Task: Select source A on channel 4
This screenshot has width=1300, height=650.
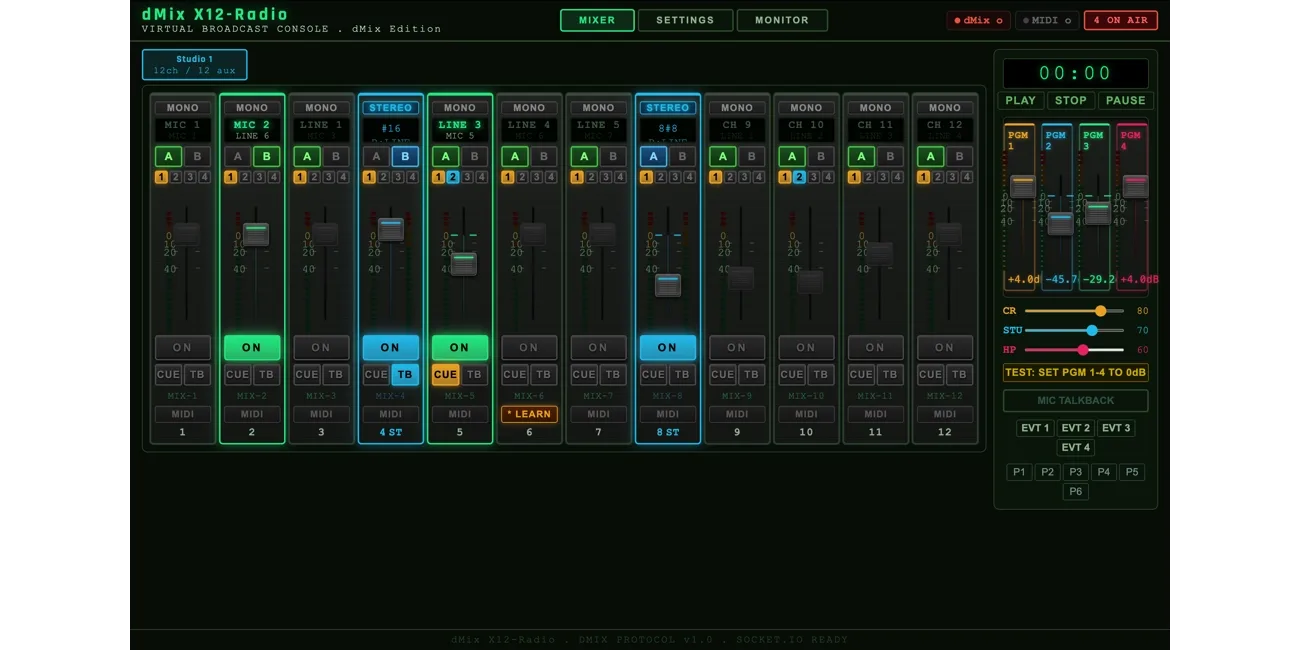Action: coord(376,156)
